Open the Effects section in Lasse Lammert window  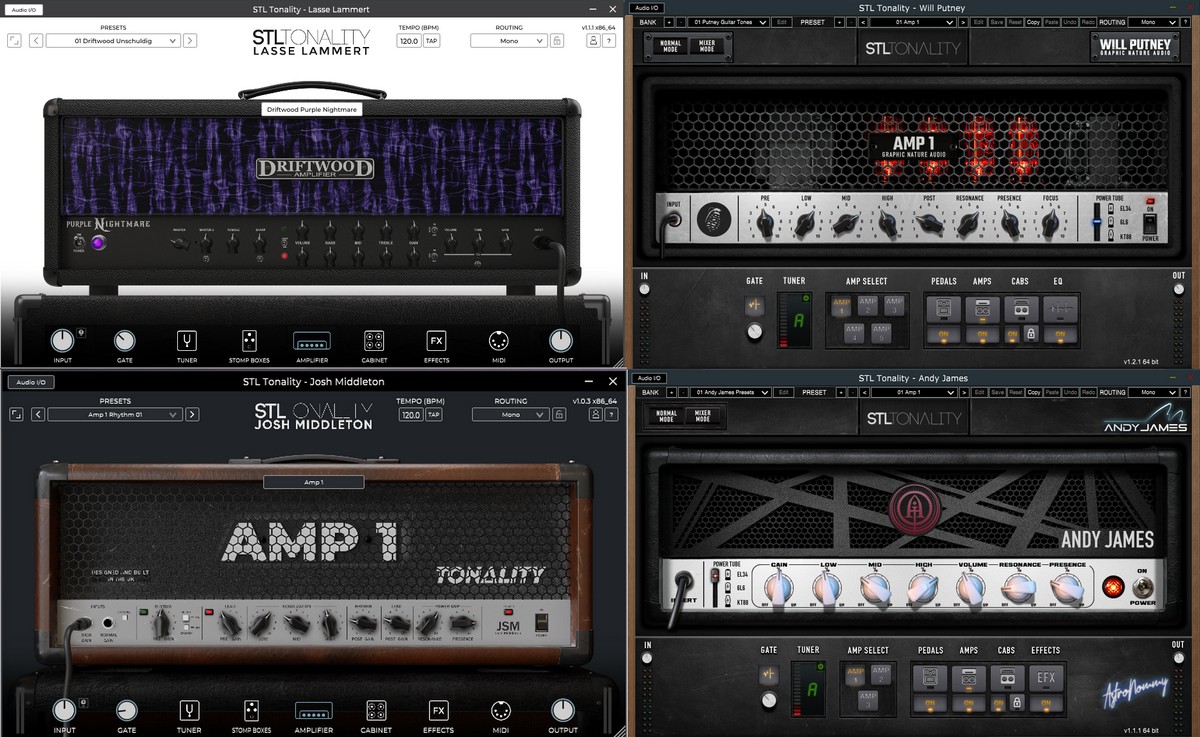(x=436, y=341)
